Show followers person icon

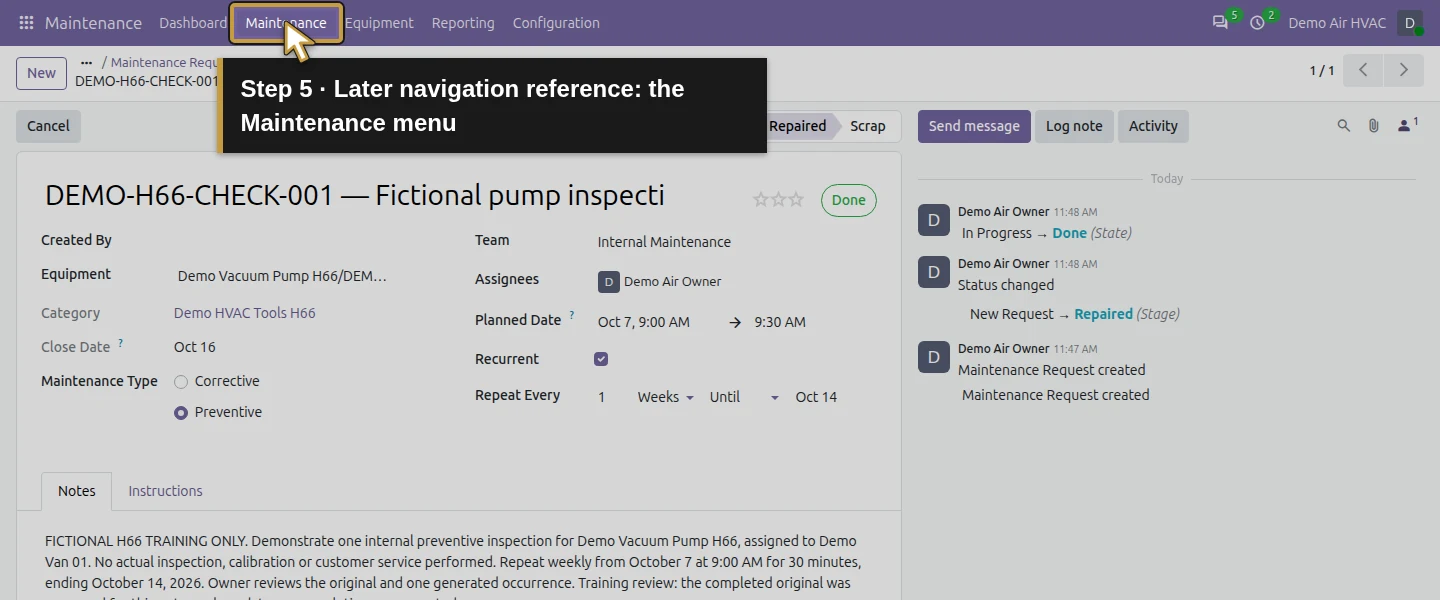point(1405,126)
